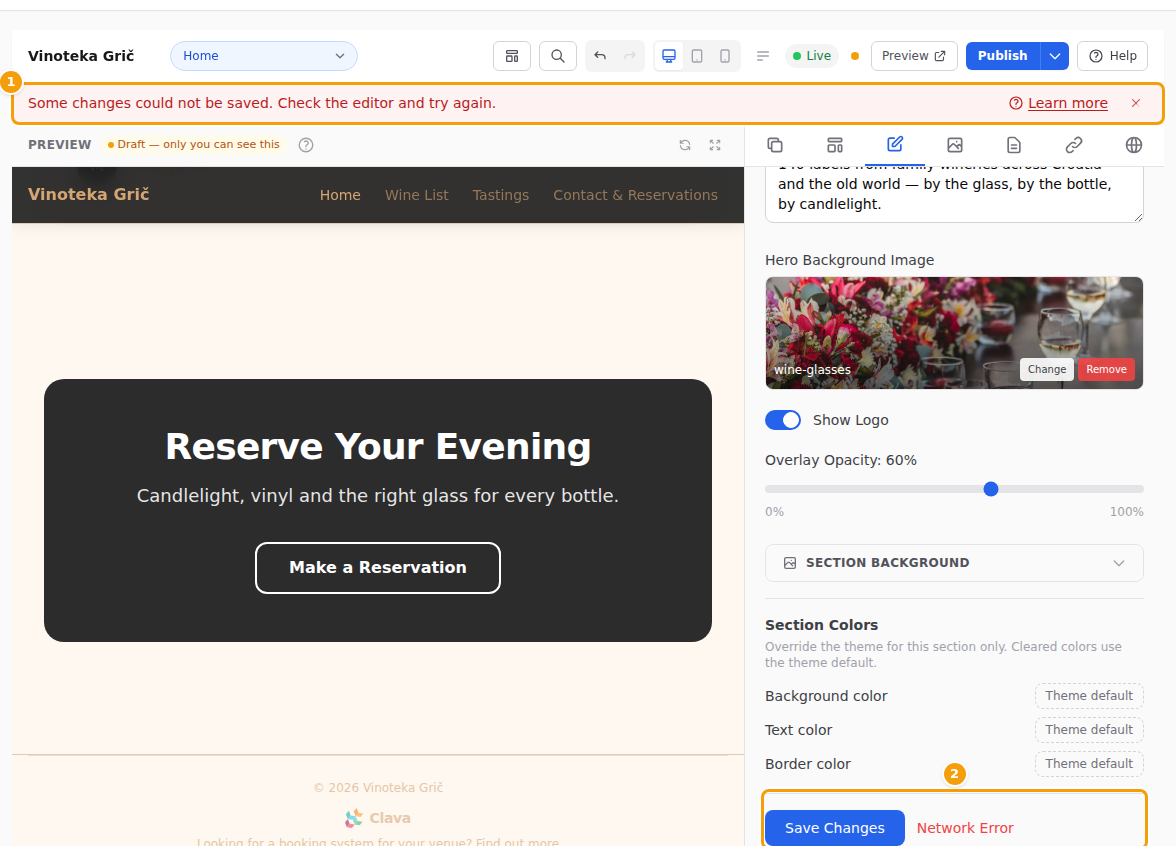Open the Publish options dropdown arrow
Screen dimensions: 1176x846
click(1054, 56)
